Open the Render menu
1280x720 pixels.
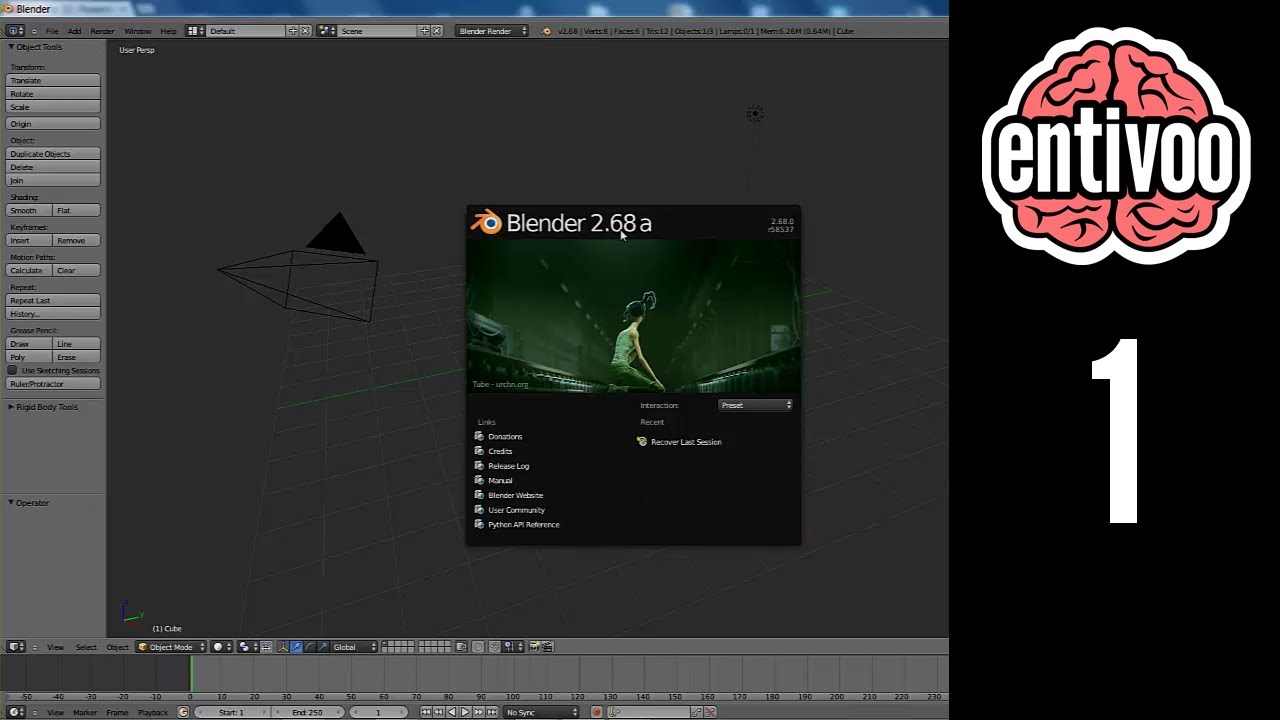point(102,31)
